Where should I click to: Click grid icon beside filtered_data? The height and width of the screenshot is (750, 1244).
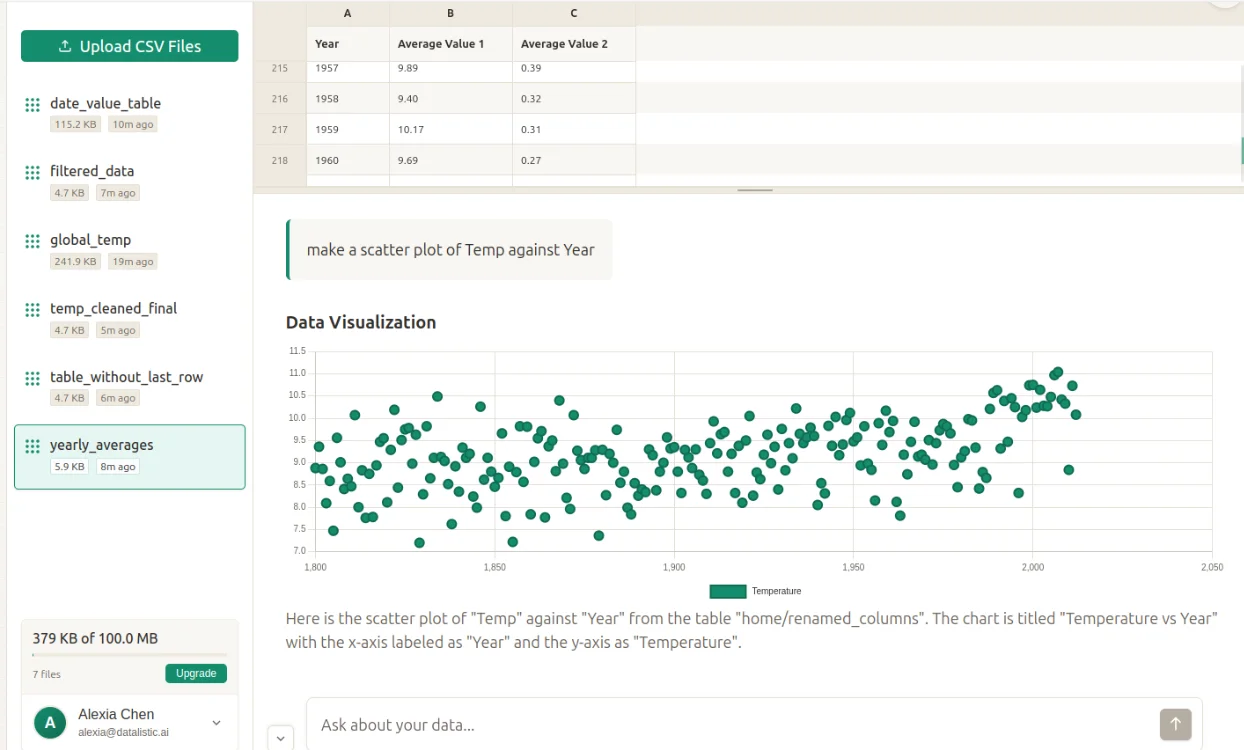point(33,172)
